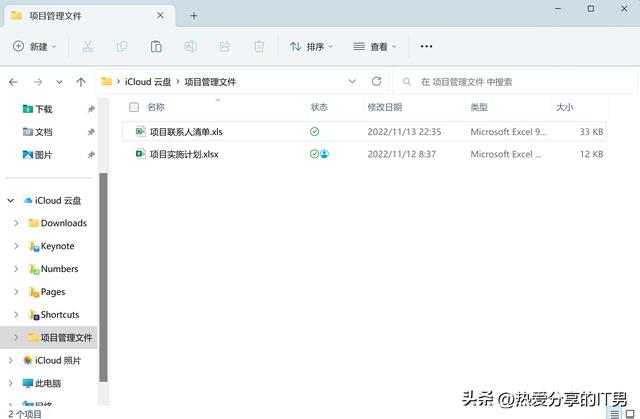Unpin 下载 using its pin icon

(x=91, y=109)
